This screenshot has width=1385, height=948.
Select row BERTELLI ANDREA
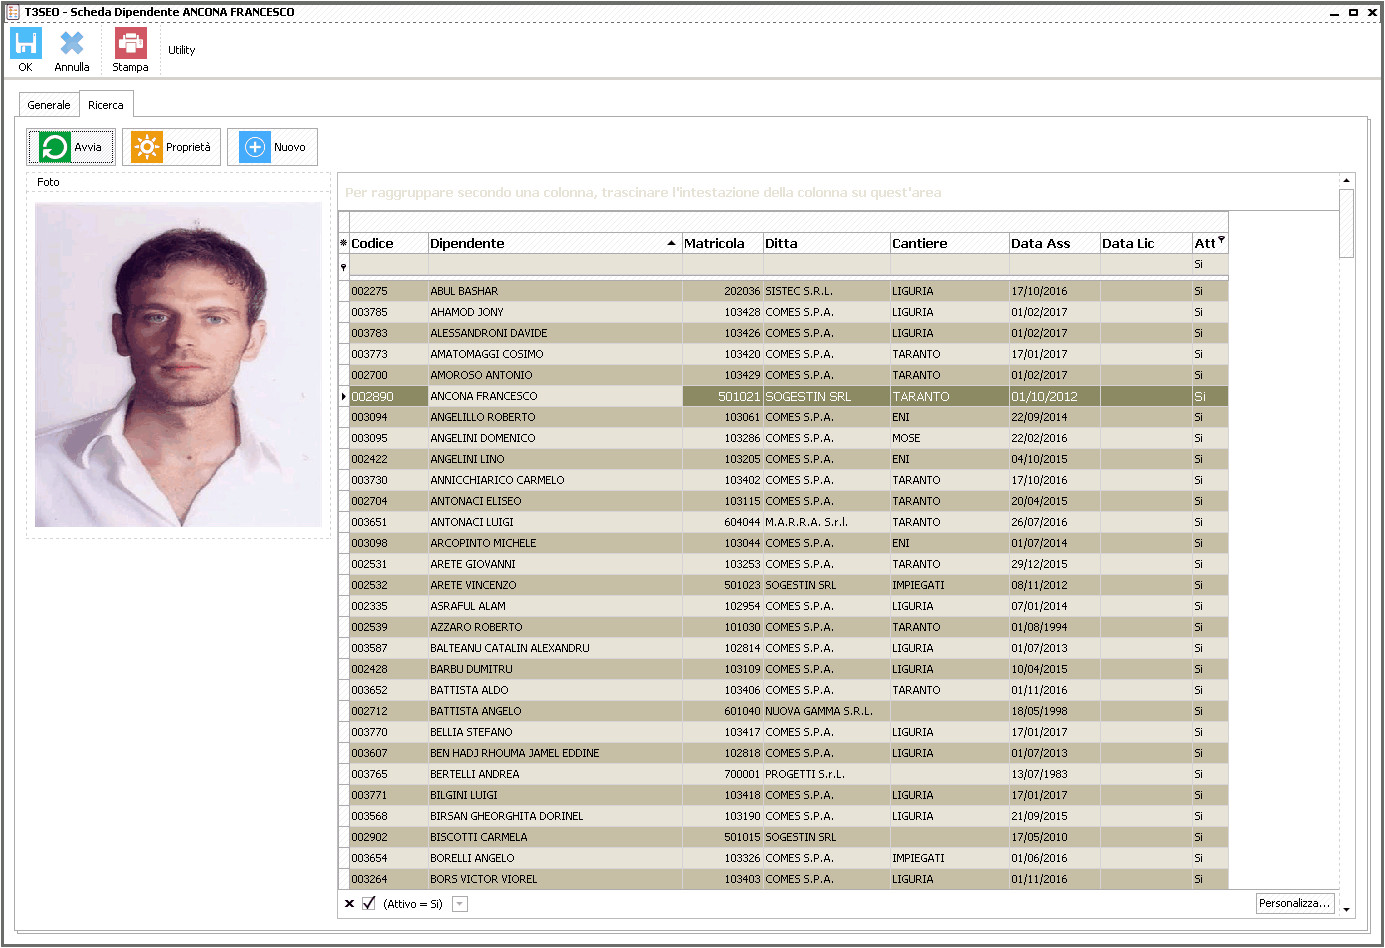[788, 774]
